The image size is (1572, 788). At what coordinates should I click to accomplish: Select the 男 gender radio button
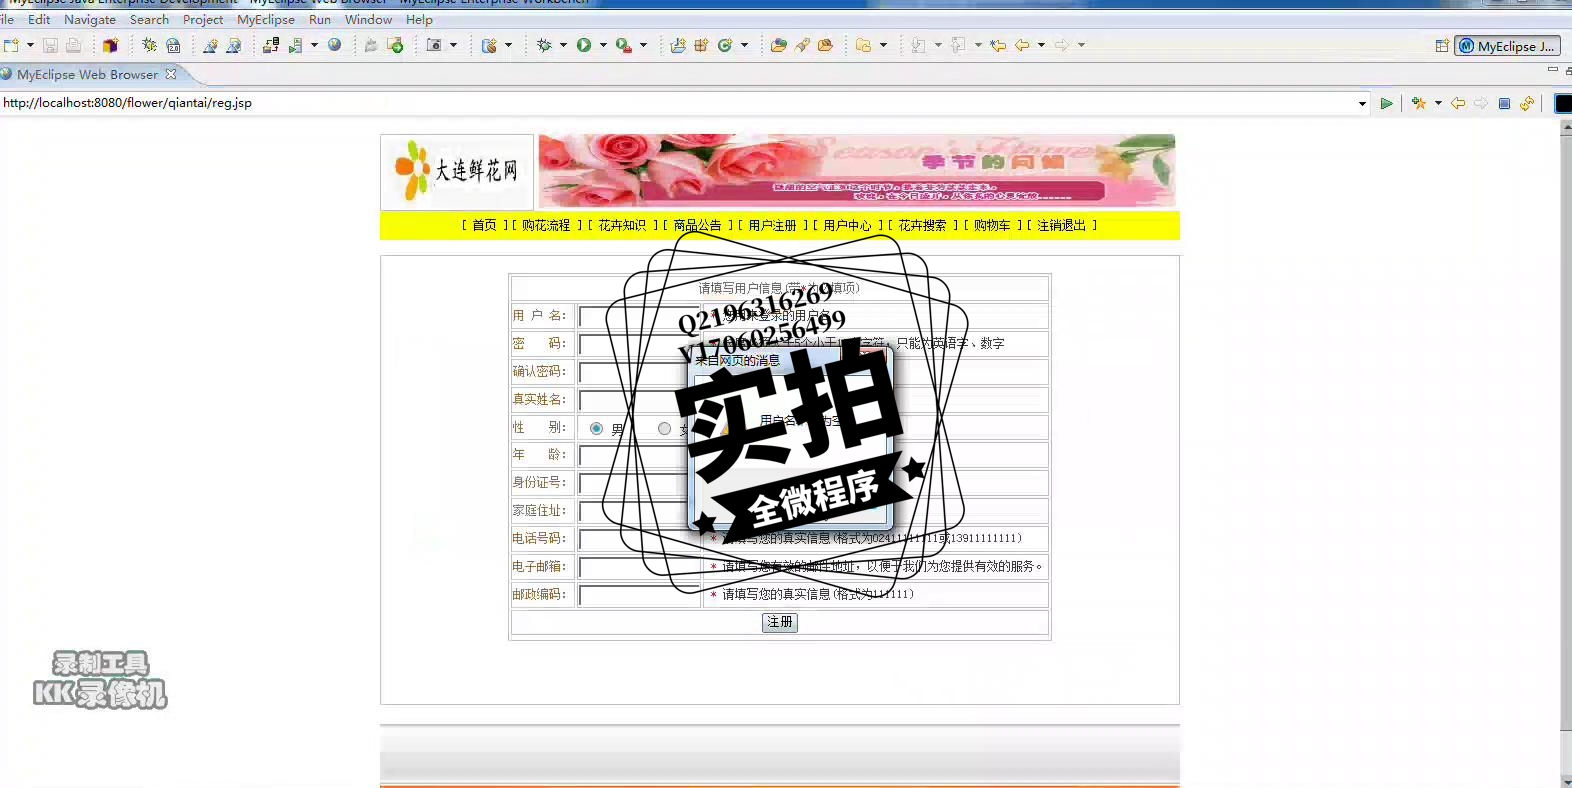pos(596,428)
